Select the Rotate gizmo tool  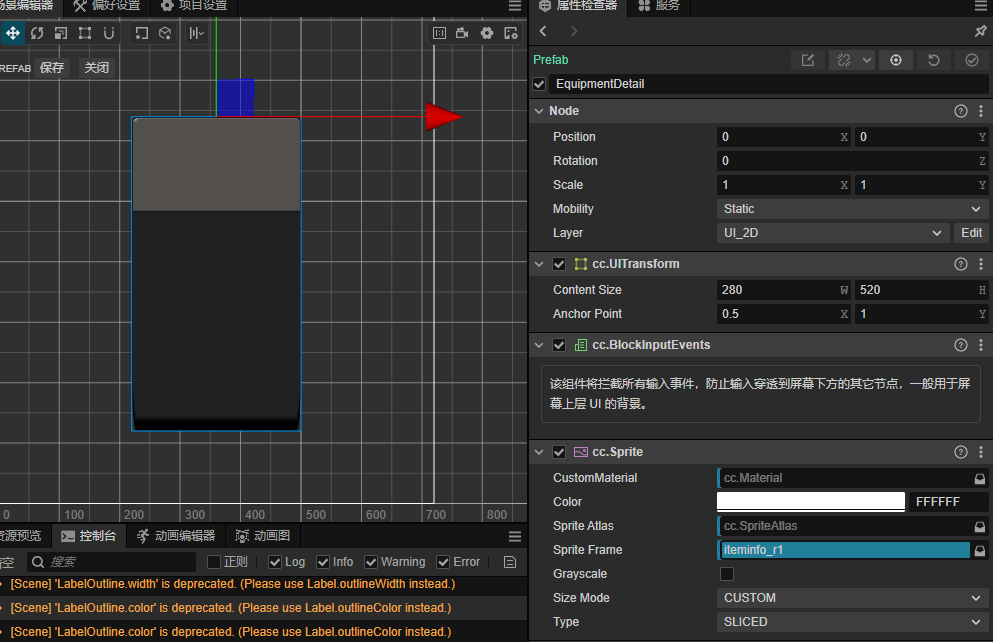(37, 33)
